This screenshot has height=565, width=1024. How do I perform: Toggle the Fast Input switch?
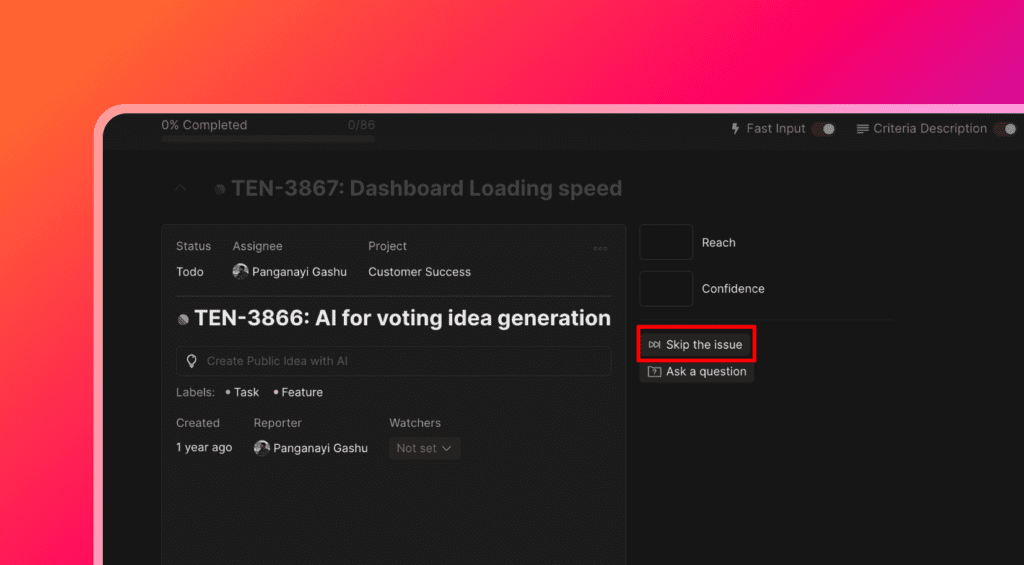click(824, 129)
